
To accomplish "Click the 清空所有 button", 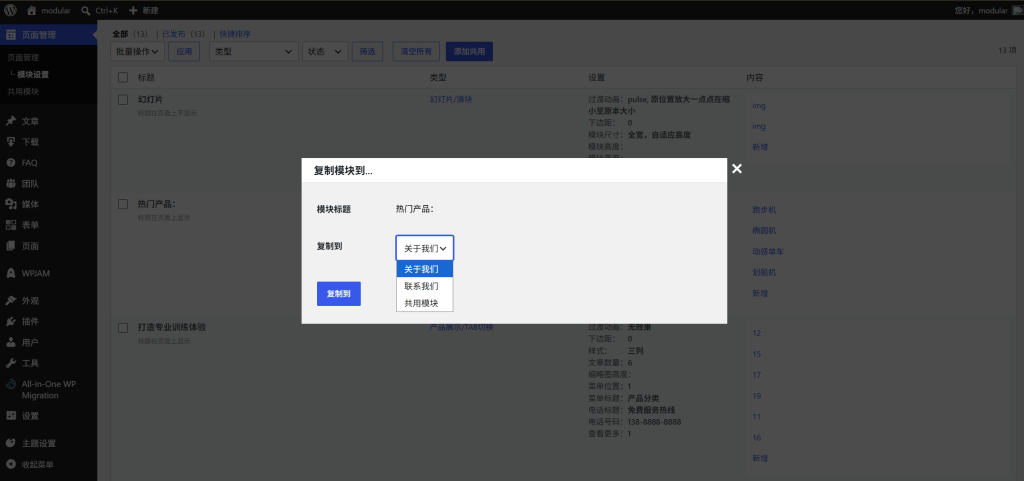I will pos(416,52).
